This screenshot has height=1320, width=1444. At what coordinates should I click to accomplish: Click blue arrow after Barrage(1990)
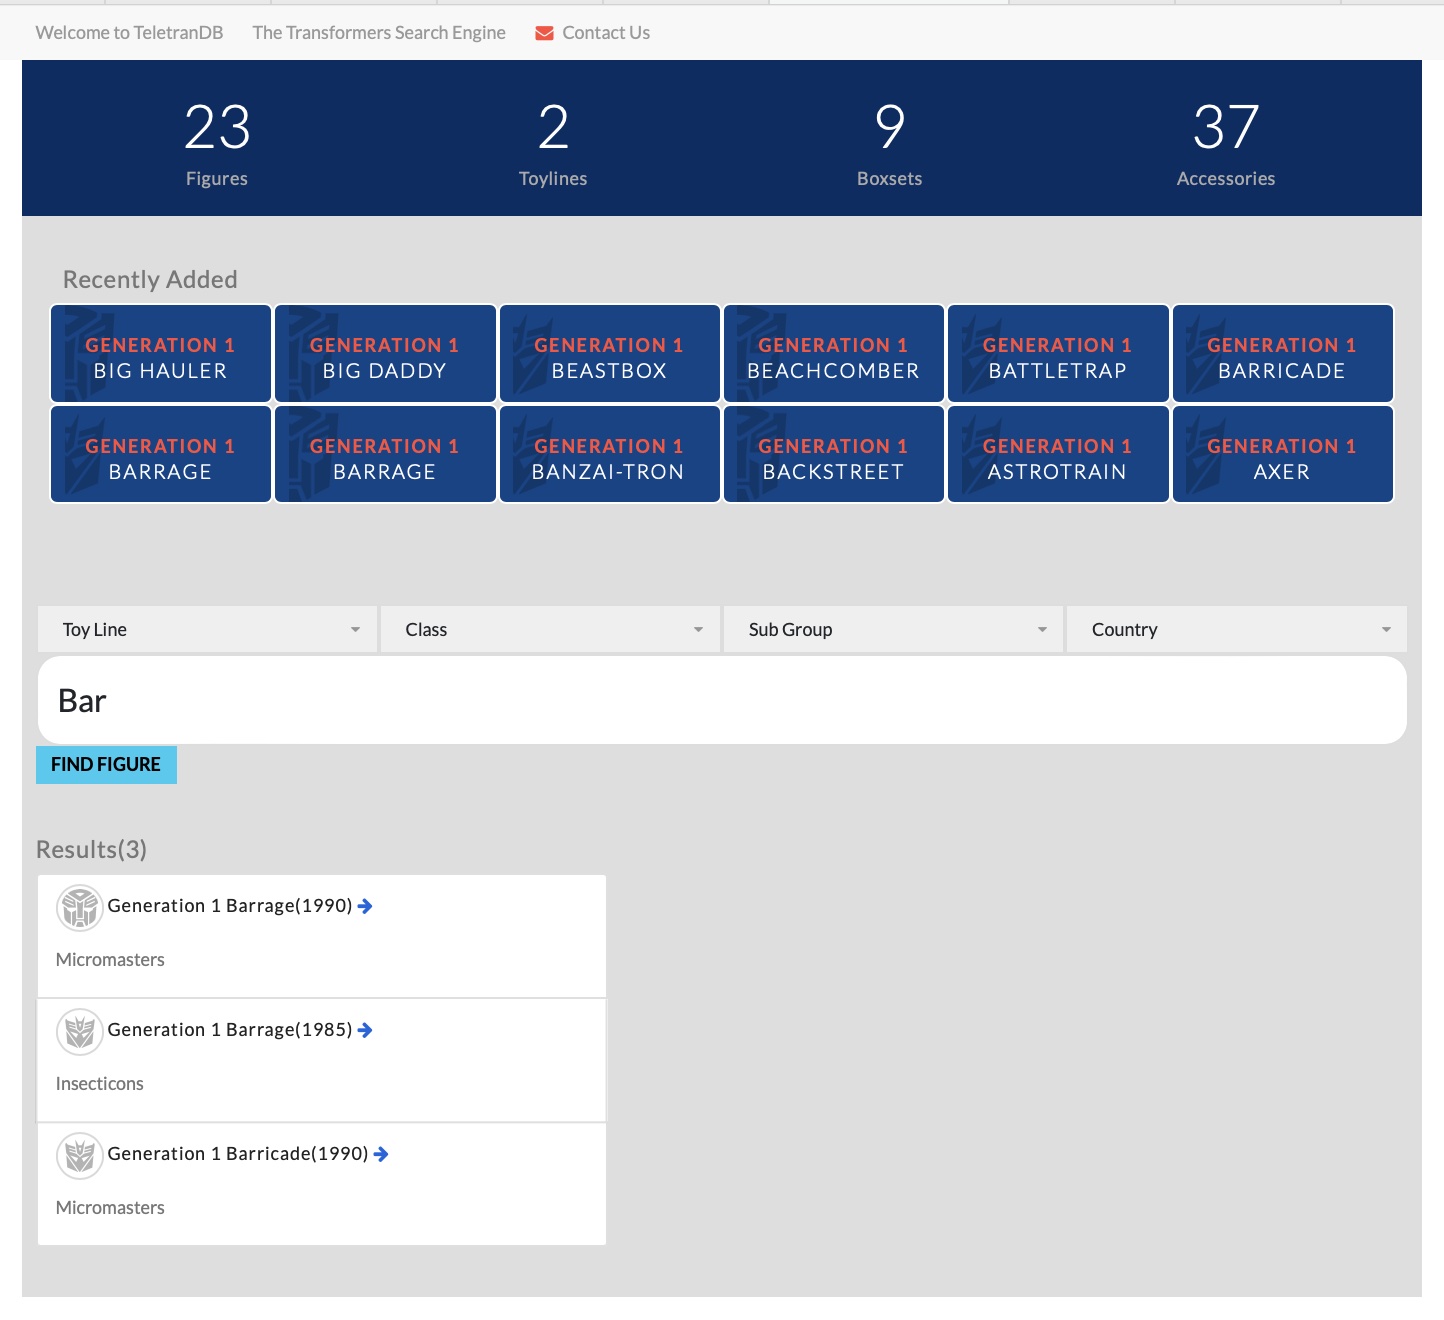pos(365,906)
